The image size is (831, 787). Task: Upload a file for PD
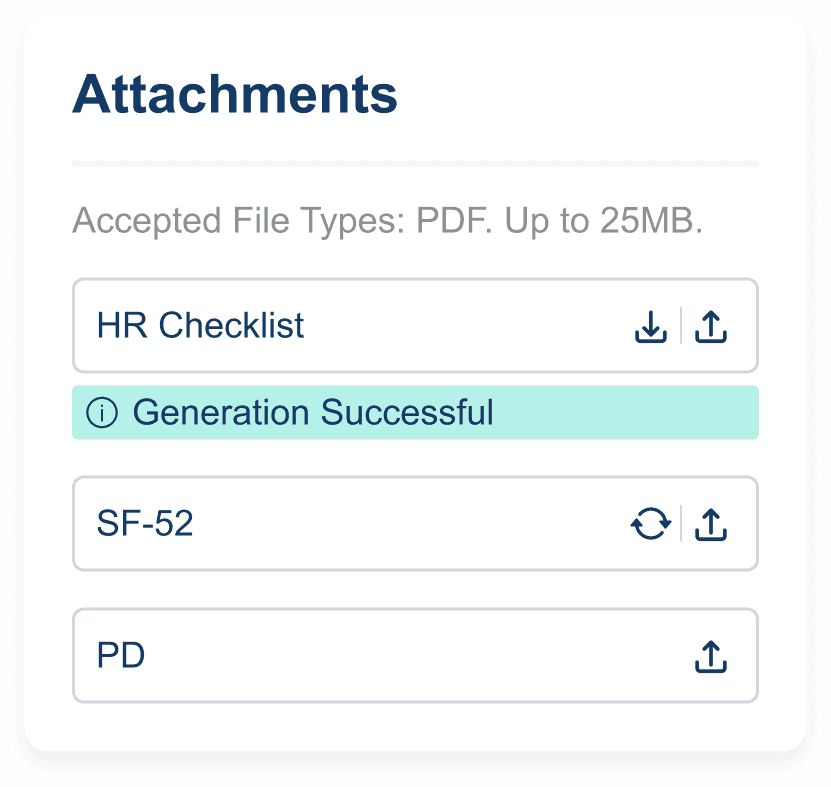coord(711,656)
